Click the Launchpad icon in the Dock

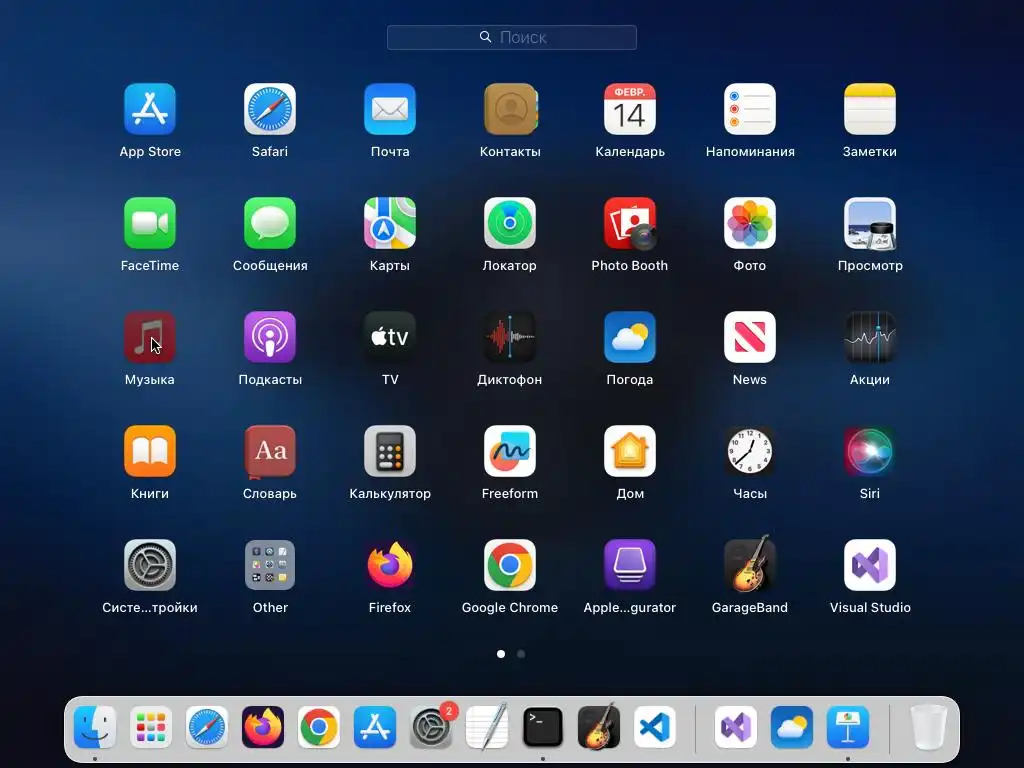[x=151, y=727]
